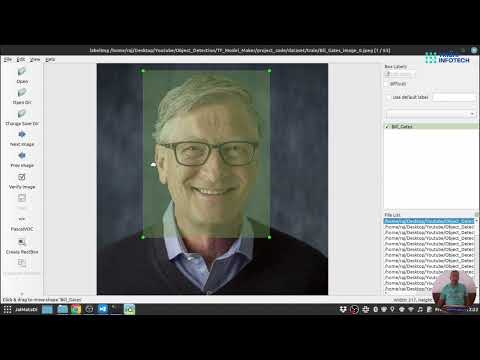Click the Bluetooth tray icon
Screen dimensions: 480x360
tap(375, 309)
